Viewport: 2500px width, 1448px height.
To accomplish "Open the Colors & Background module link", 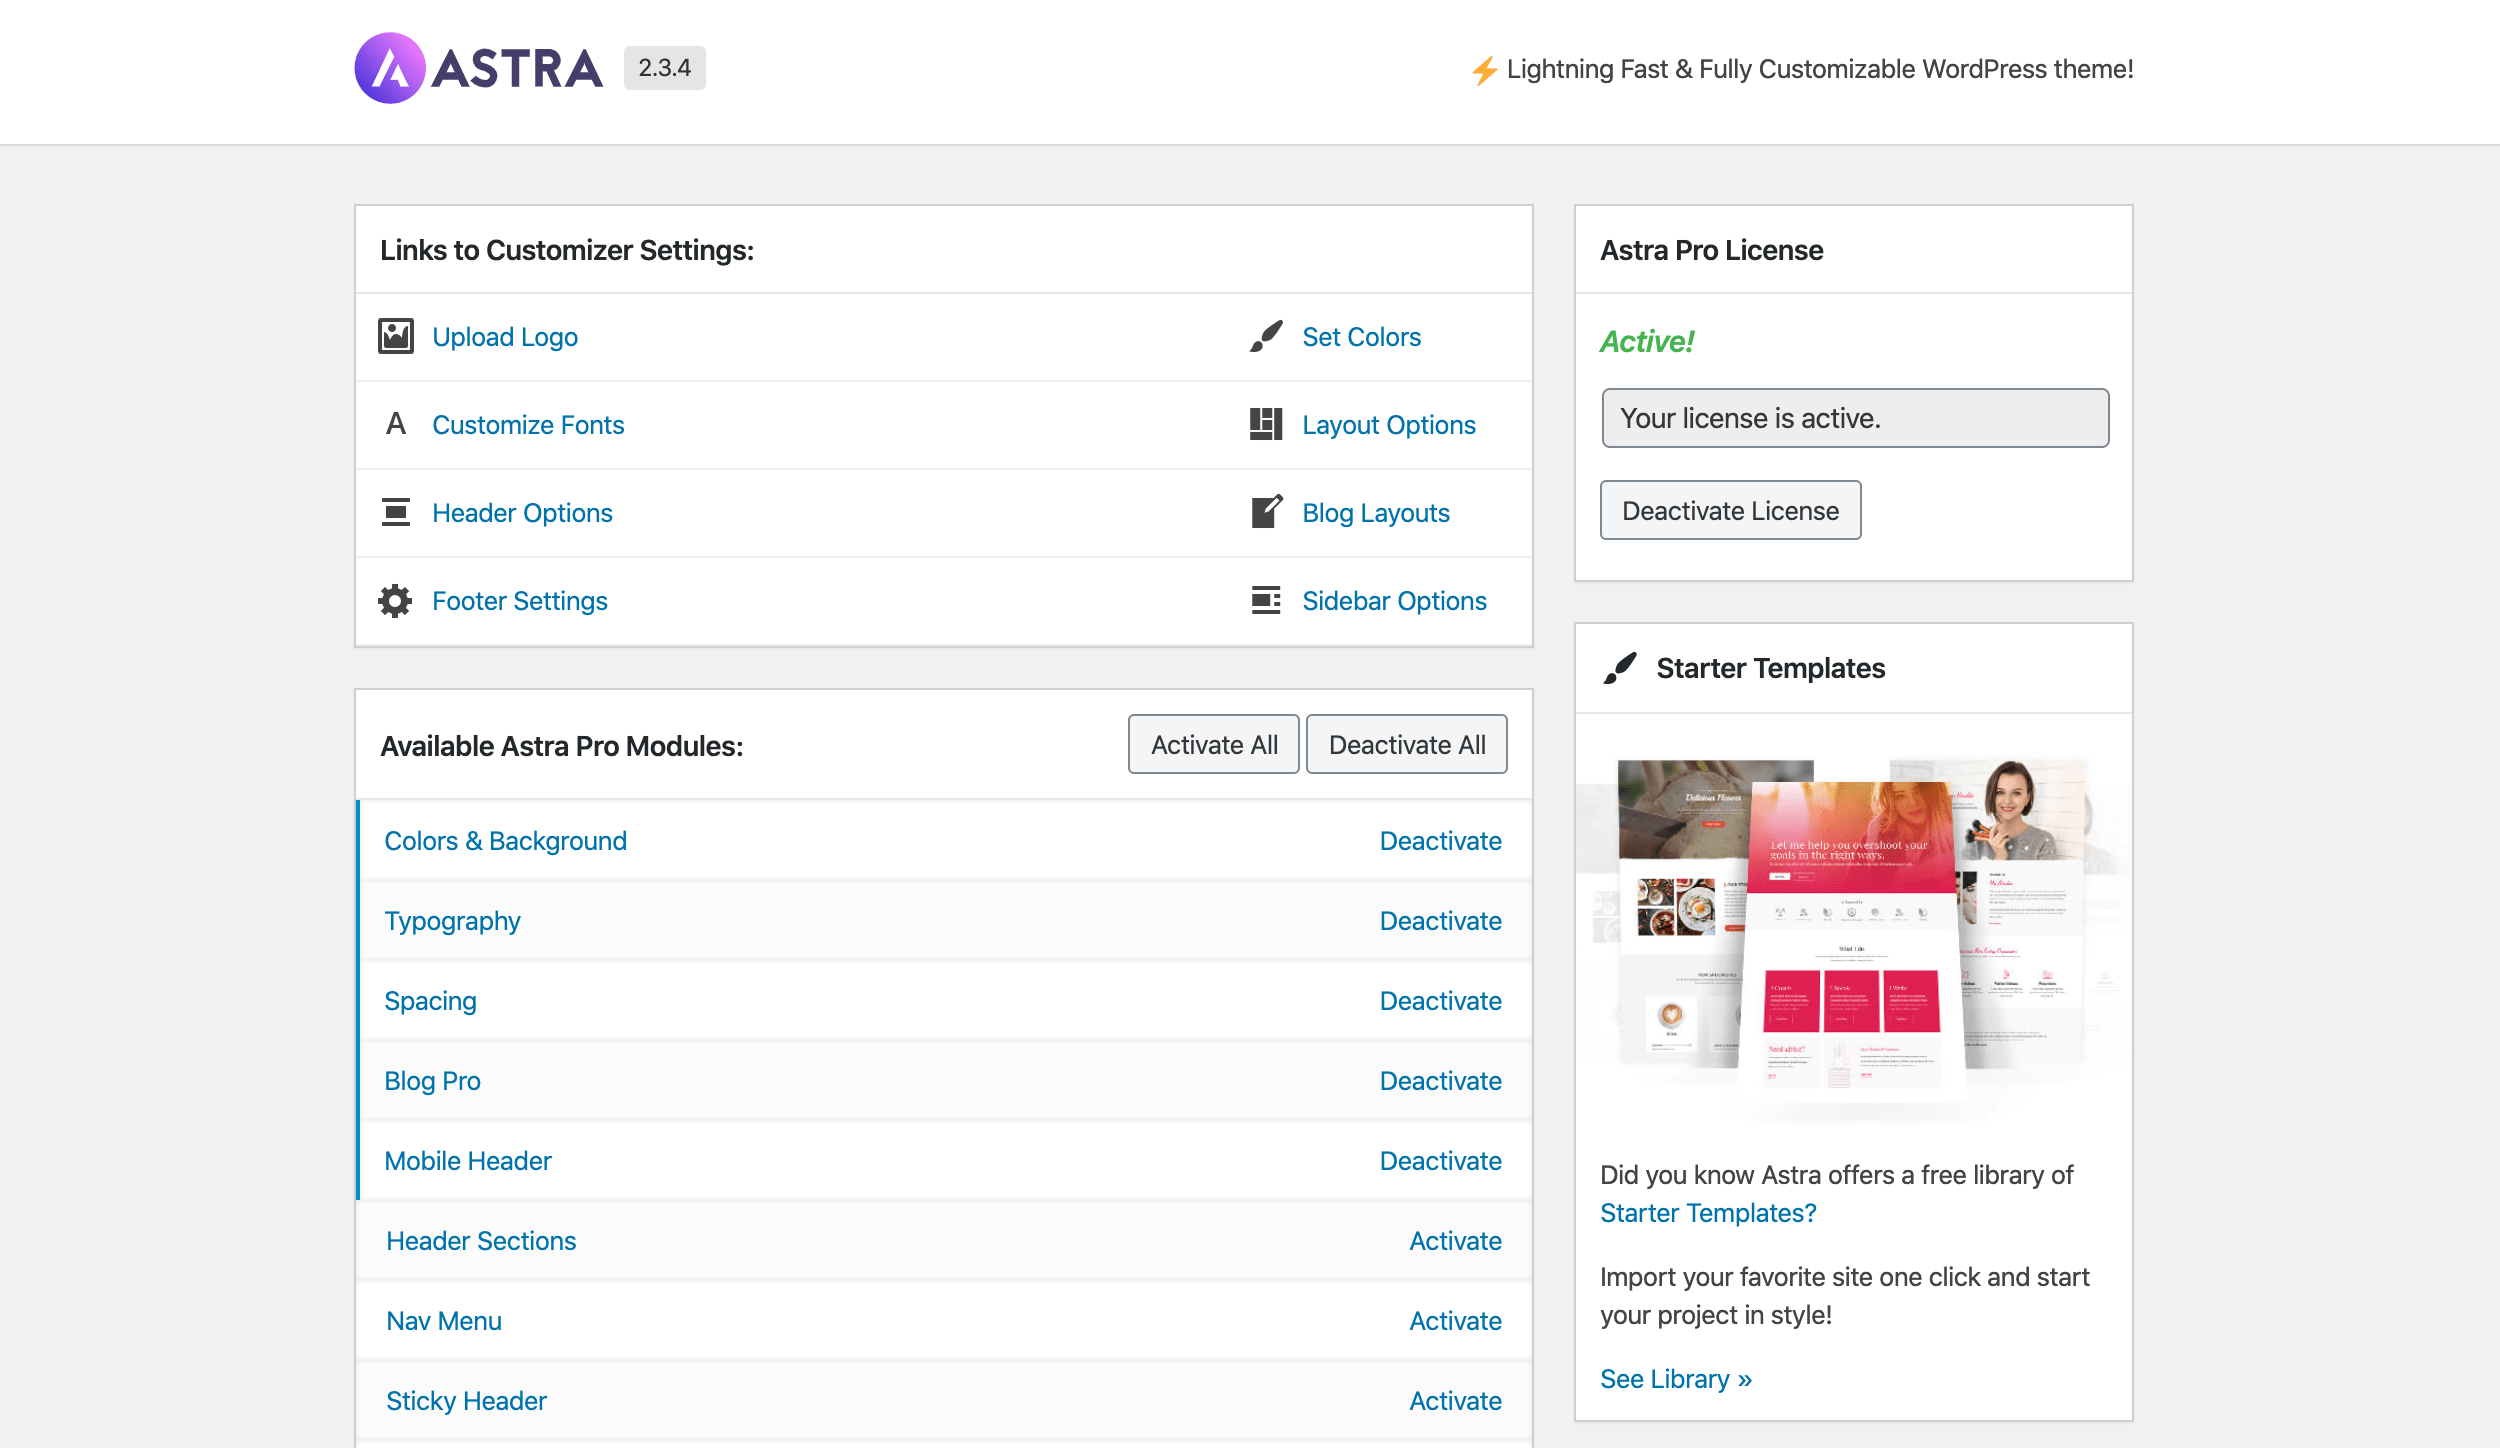I will pos(505,841).
